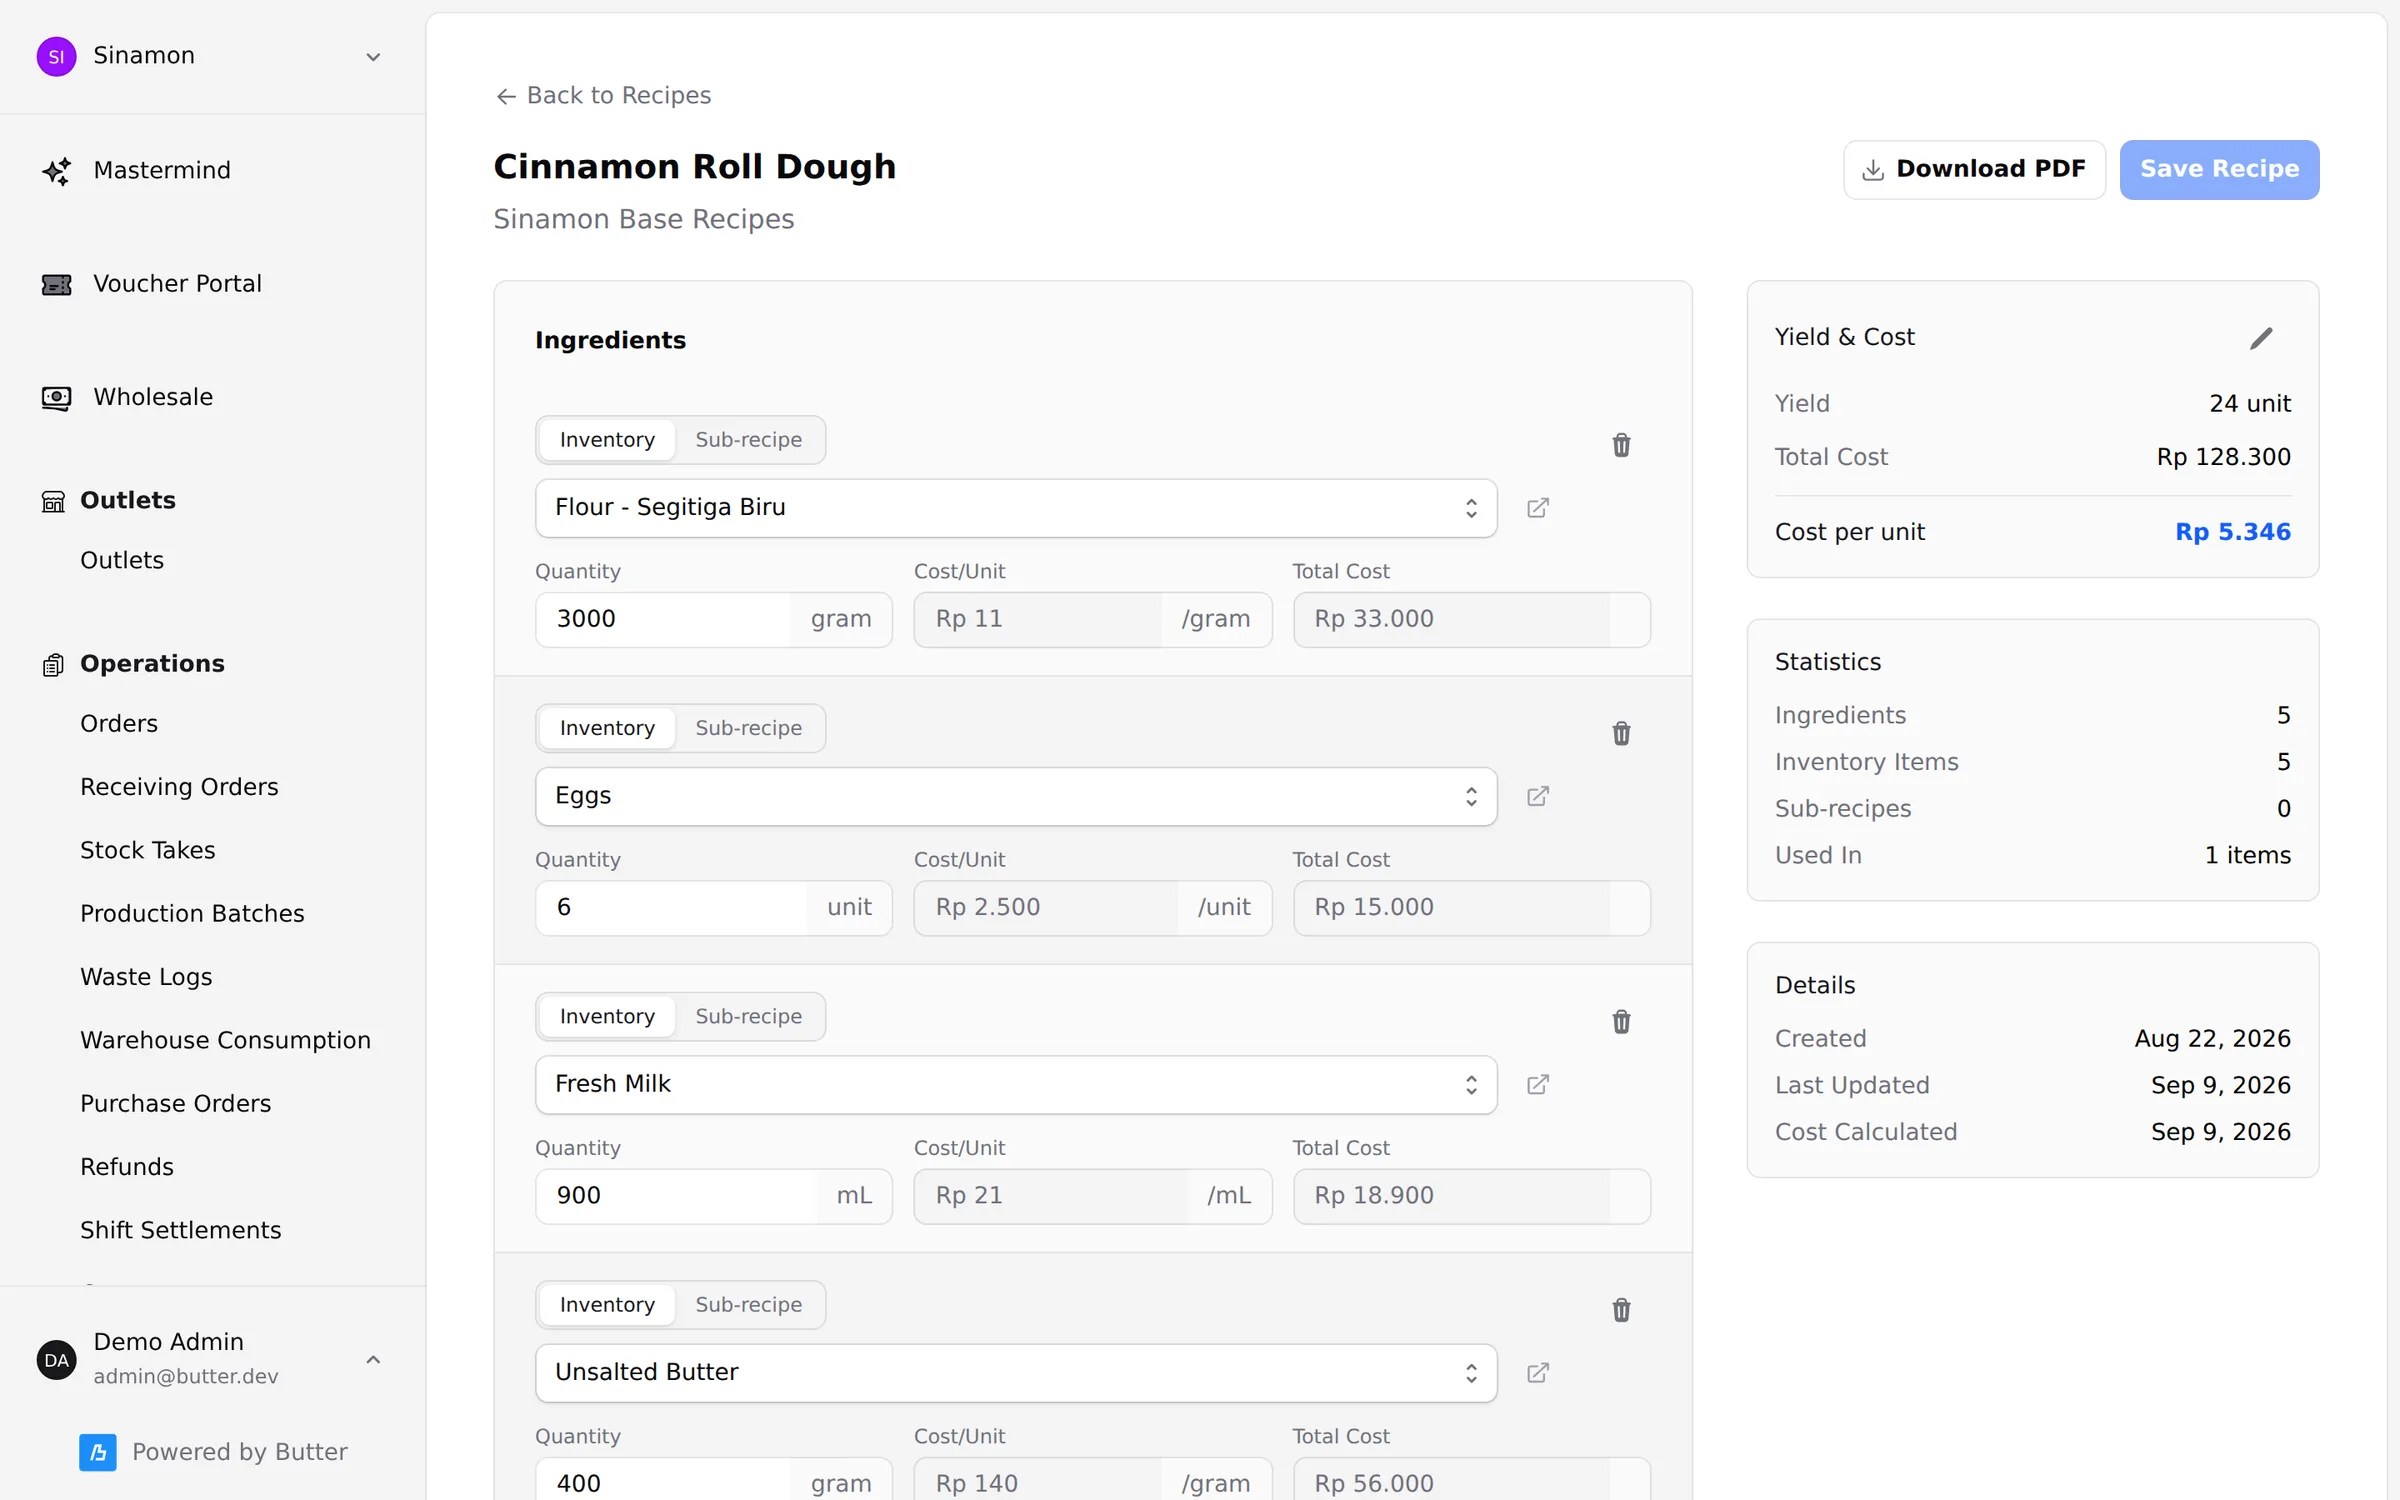The image size is (2400, 1500).
Task: Open Unsalted Butter external link icon
Action: 1538,1372
